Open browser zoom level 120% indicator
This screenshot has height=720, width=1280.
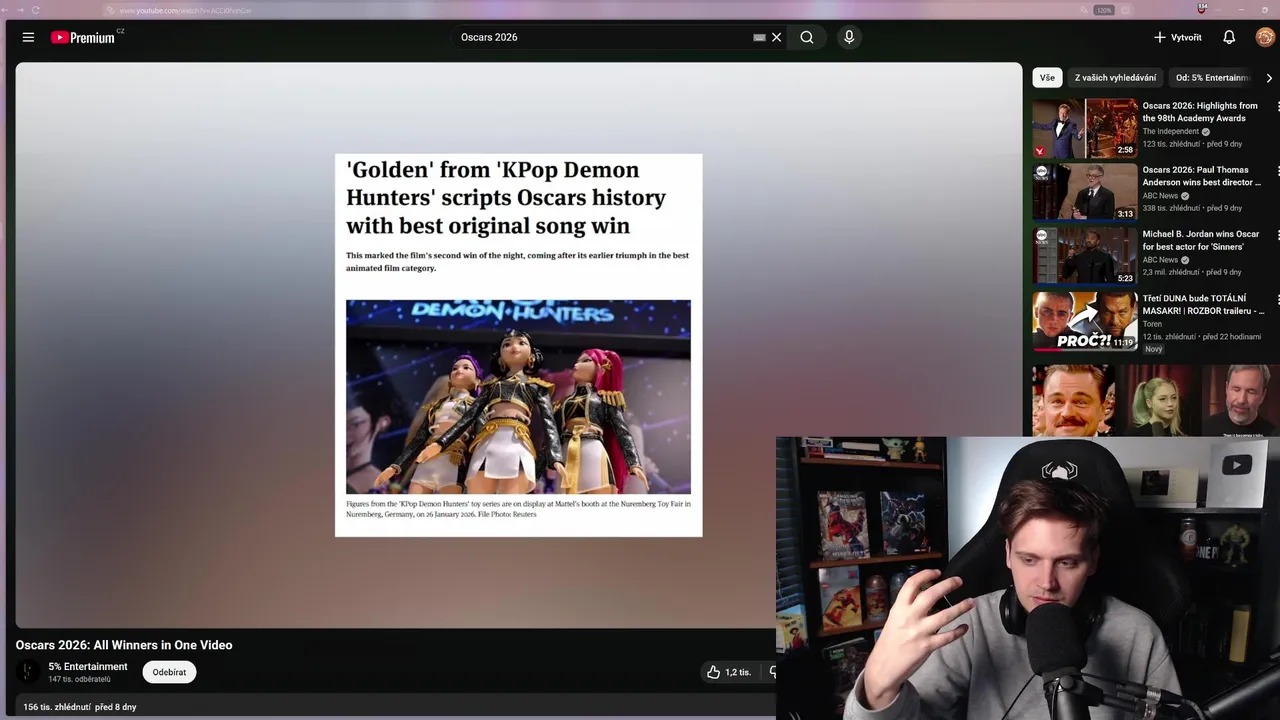click(1104, 10)
